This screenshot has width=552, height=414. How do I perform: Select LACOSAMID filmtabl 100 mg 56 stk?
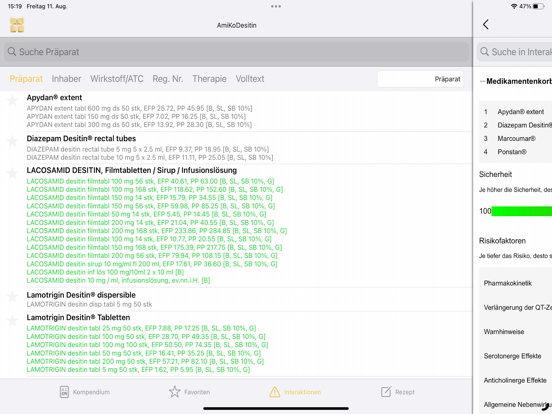click(x=150, y=181)
